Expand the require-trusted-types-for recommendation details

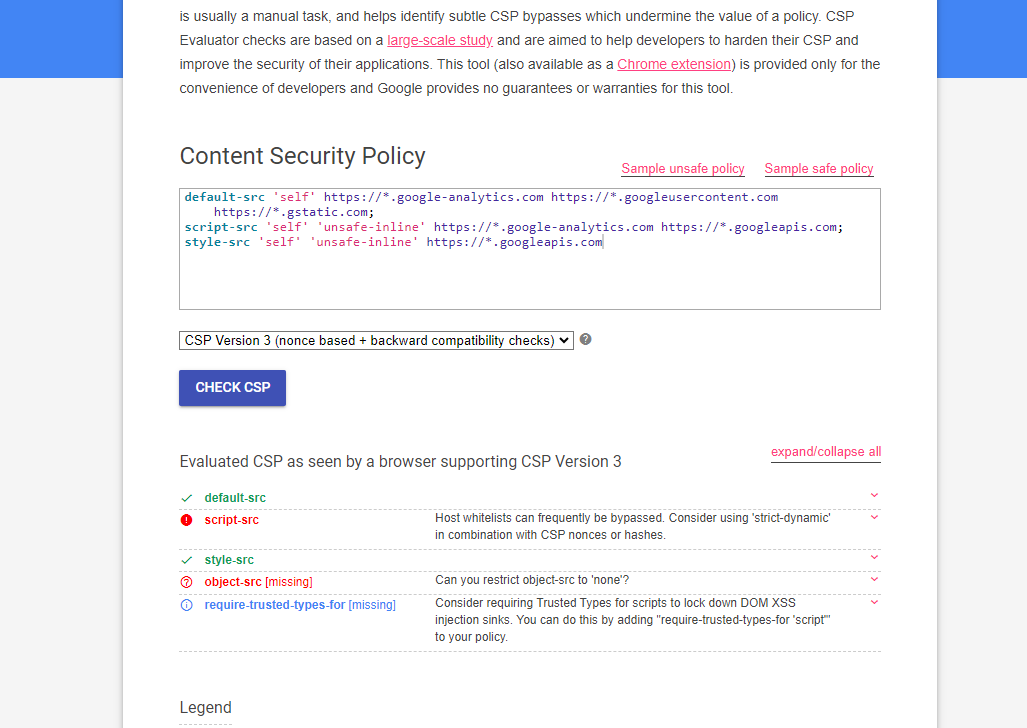[x=874, y=602]
